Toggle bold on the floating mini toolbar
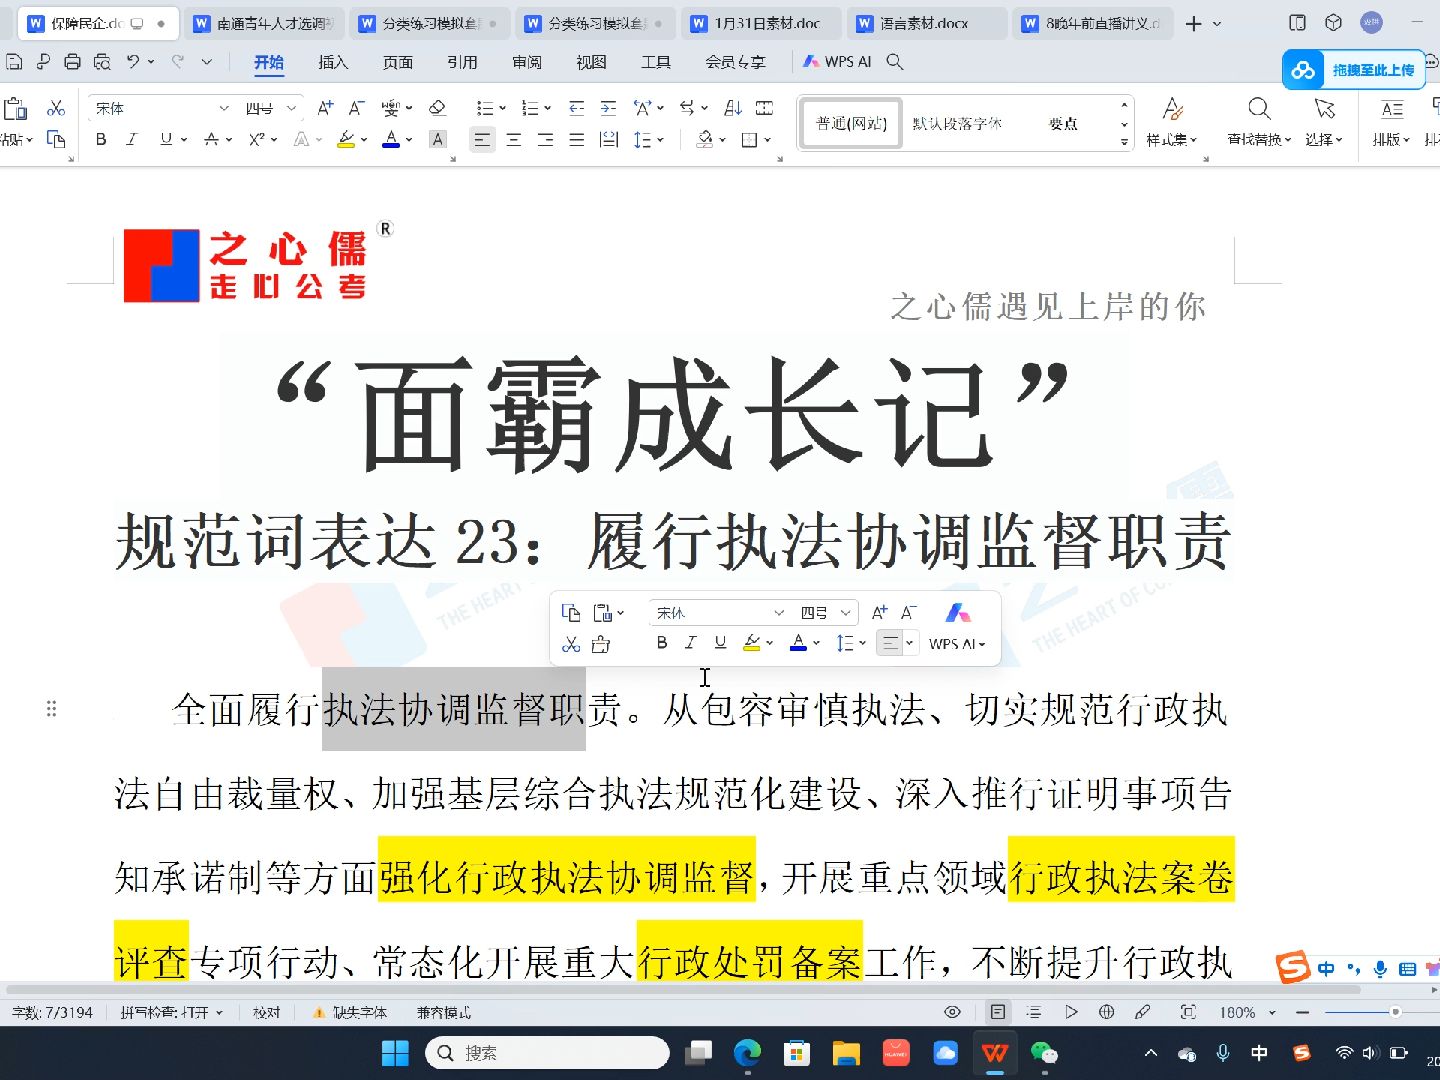 [x=662, y=643]
